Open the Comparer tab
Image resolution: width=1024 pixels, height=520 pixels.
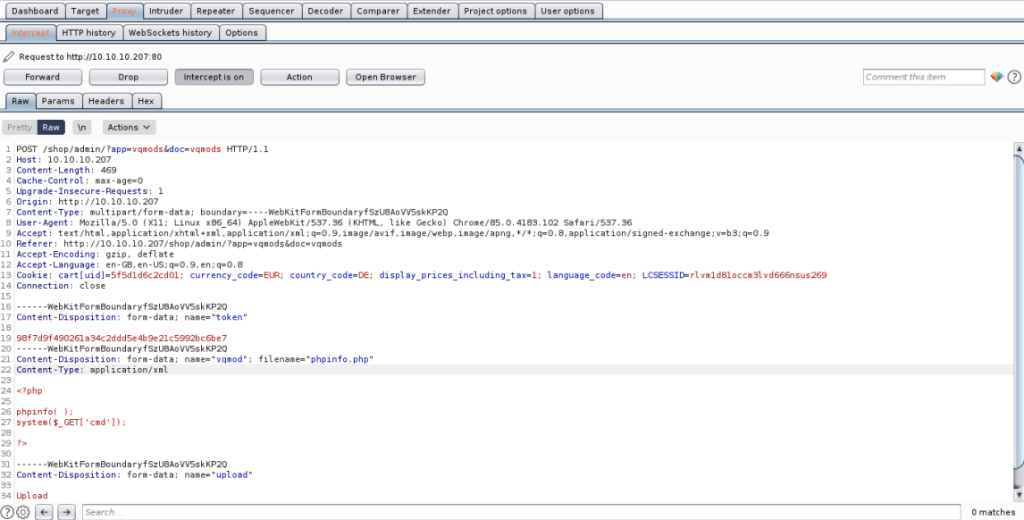pyautogui.click(x=378, y=11)
